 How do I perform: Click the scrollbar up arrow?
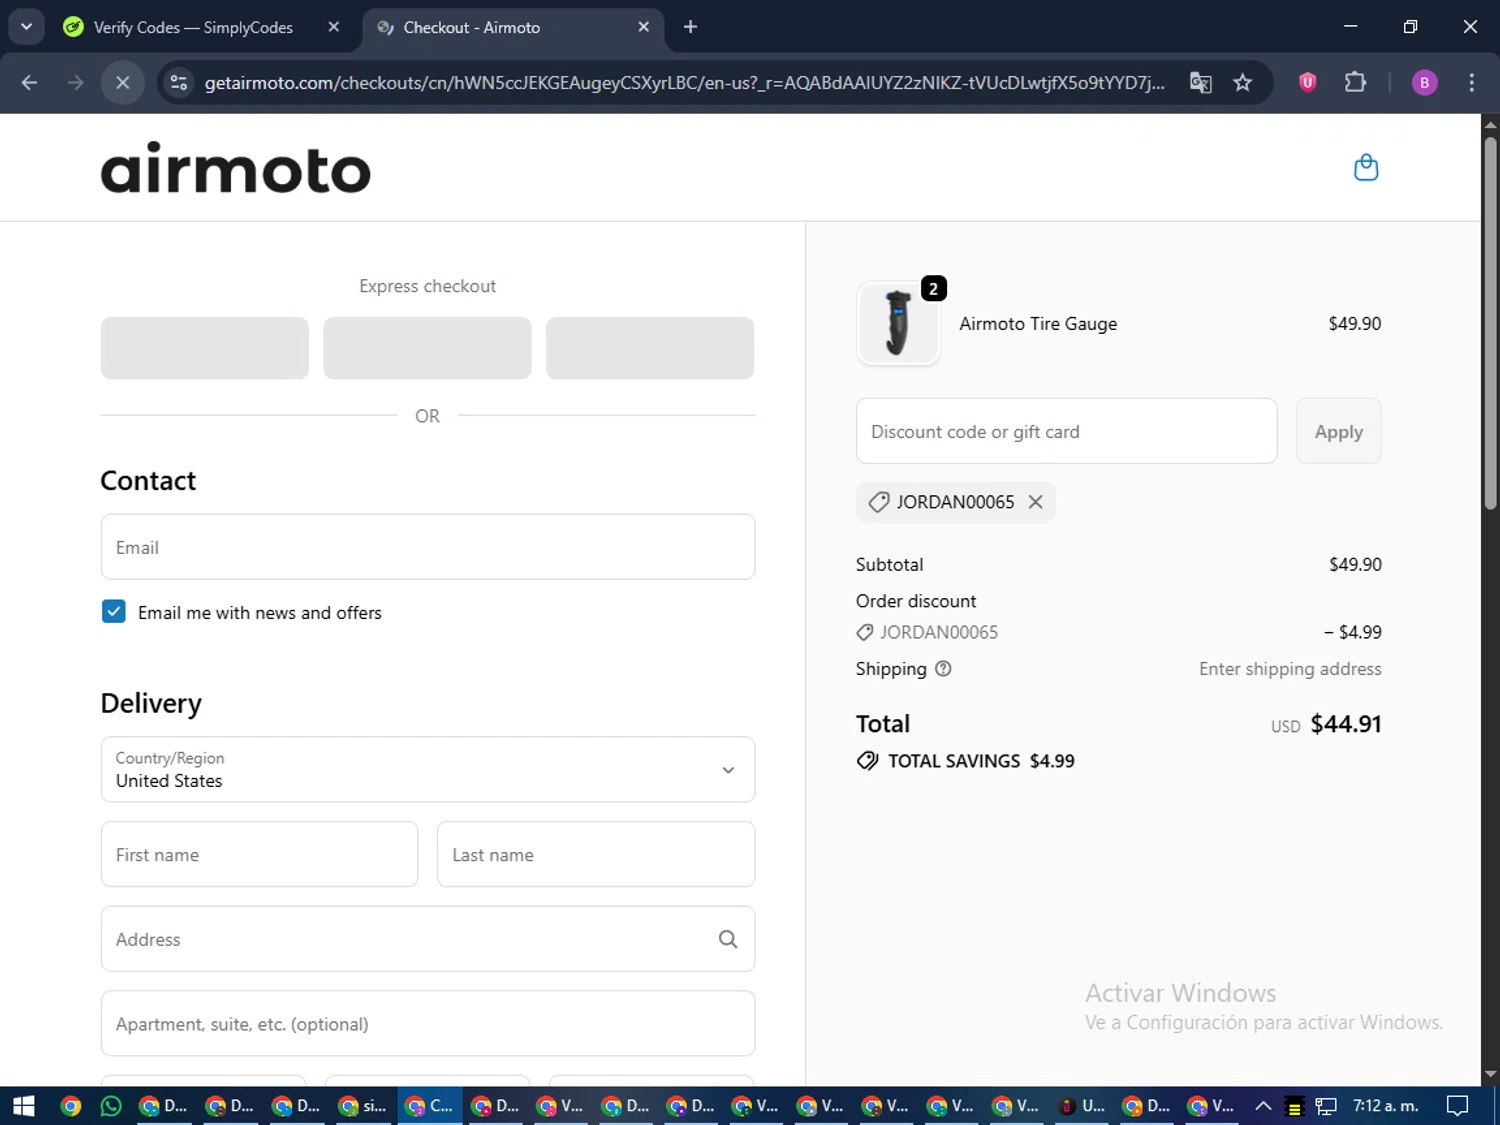click(1490, 125)
